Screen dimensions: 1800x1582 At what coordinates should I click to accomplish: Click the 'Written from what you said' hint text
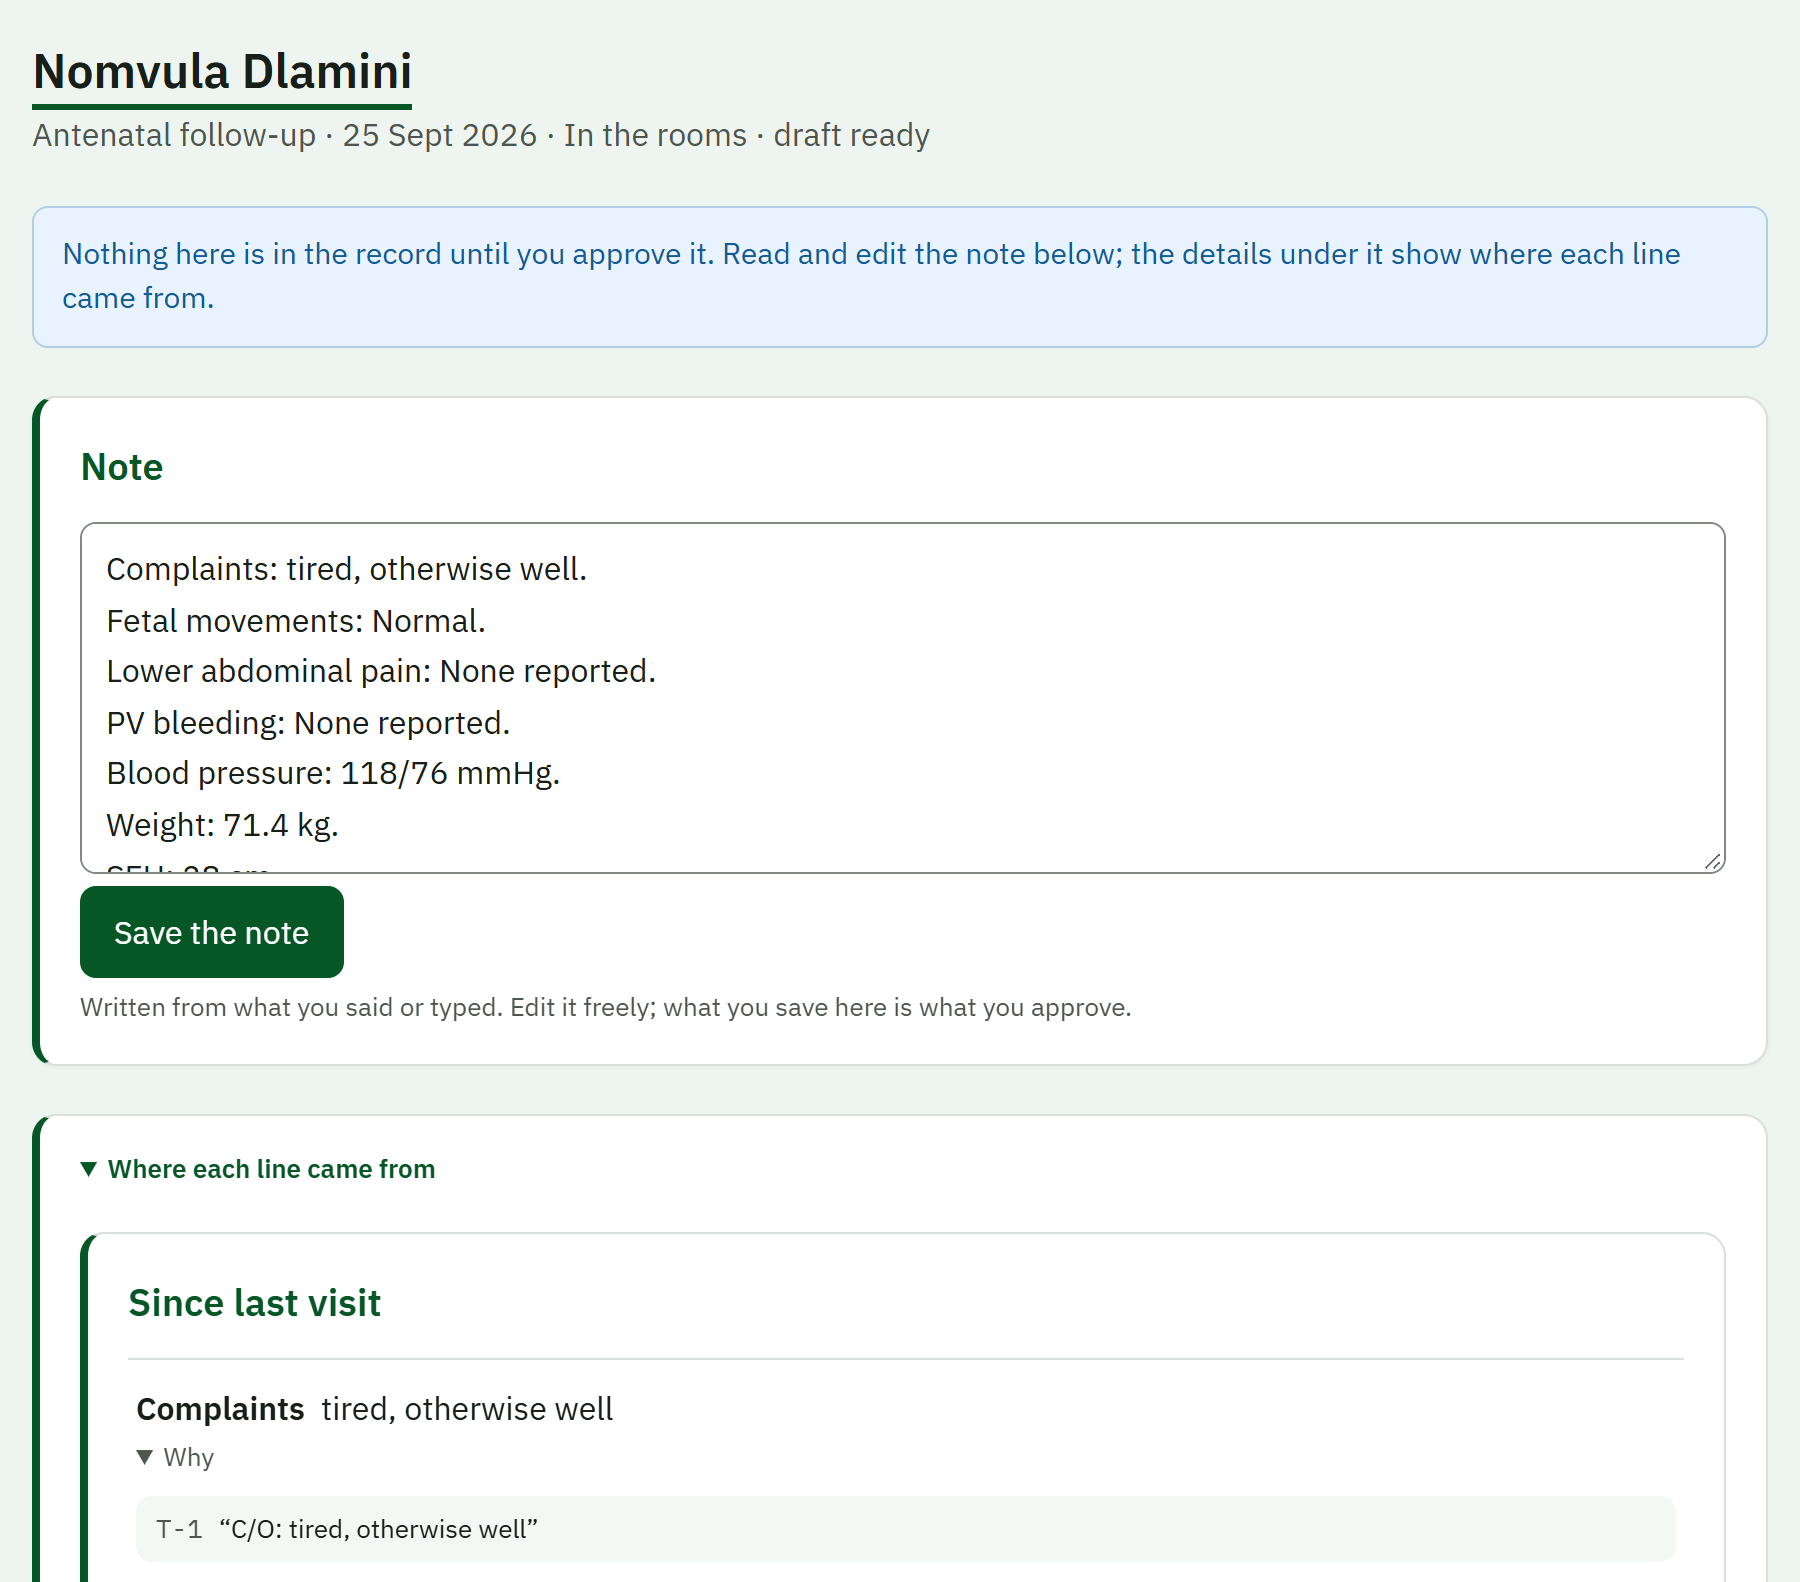[606, 1007]
